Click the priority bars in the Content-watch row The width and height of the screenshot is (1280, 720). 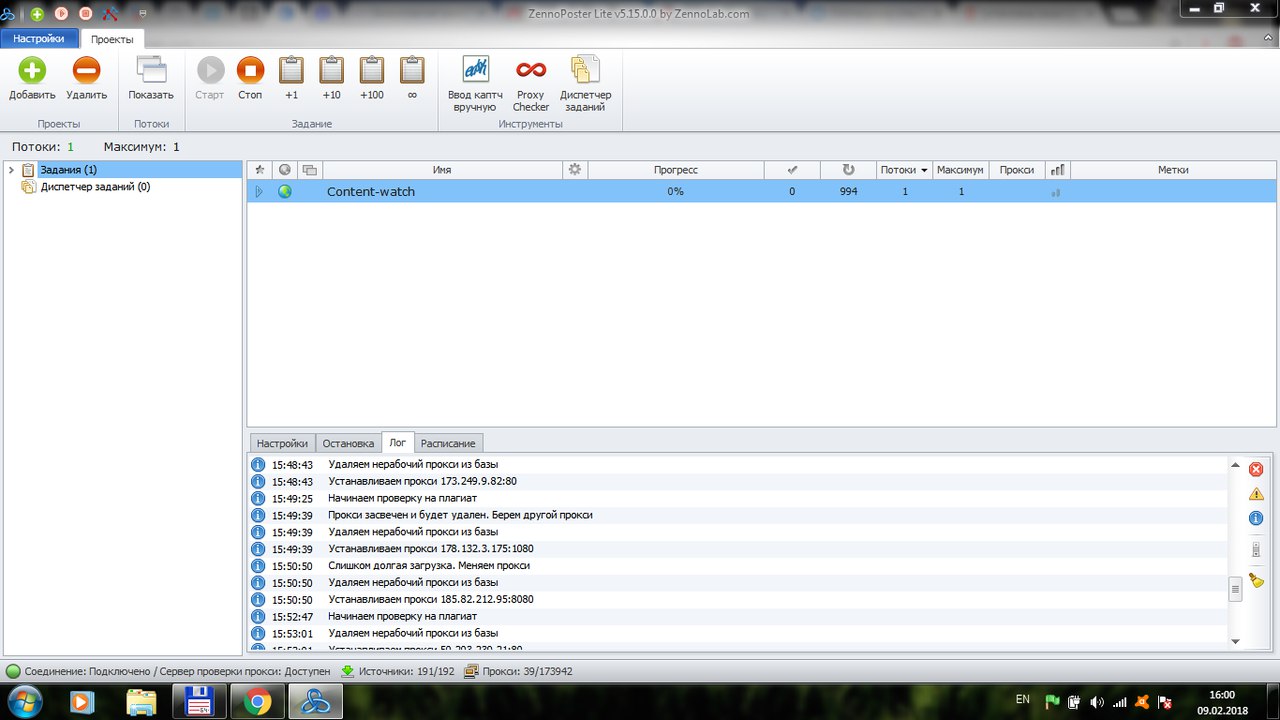pos(1056,192)
